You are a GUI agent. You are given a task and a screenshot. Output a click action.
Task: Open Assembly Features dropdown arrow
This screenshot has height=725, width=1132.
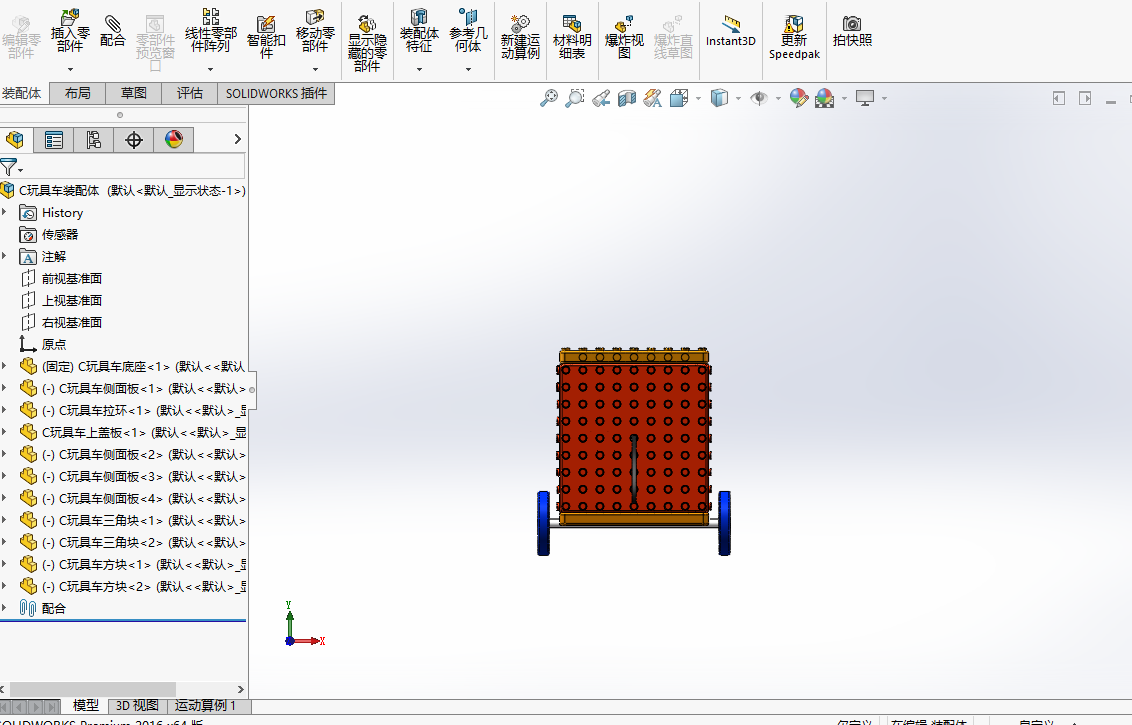tap(419, 69)
